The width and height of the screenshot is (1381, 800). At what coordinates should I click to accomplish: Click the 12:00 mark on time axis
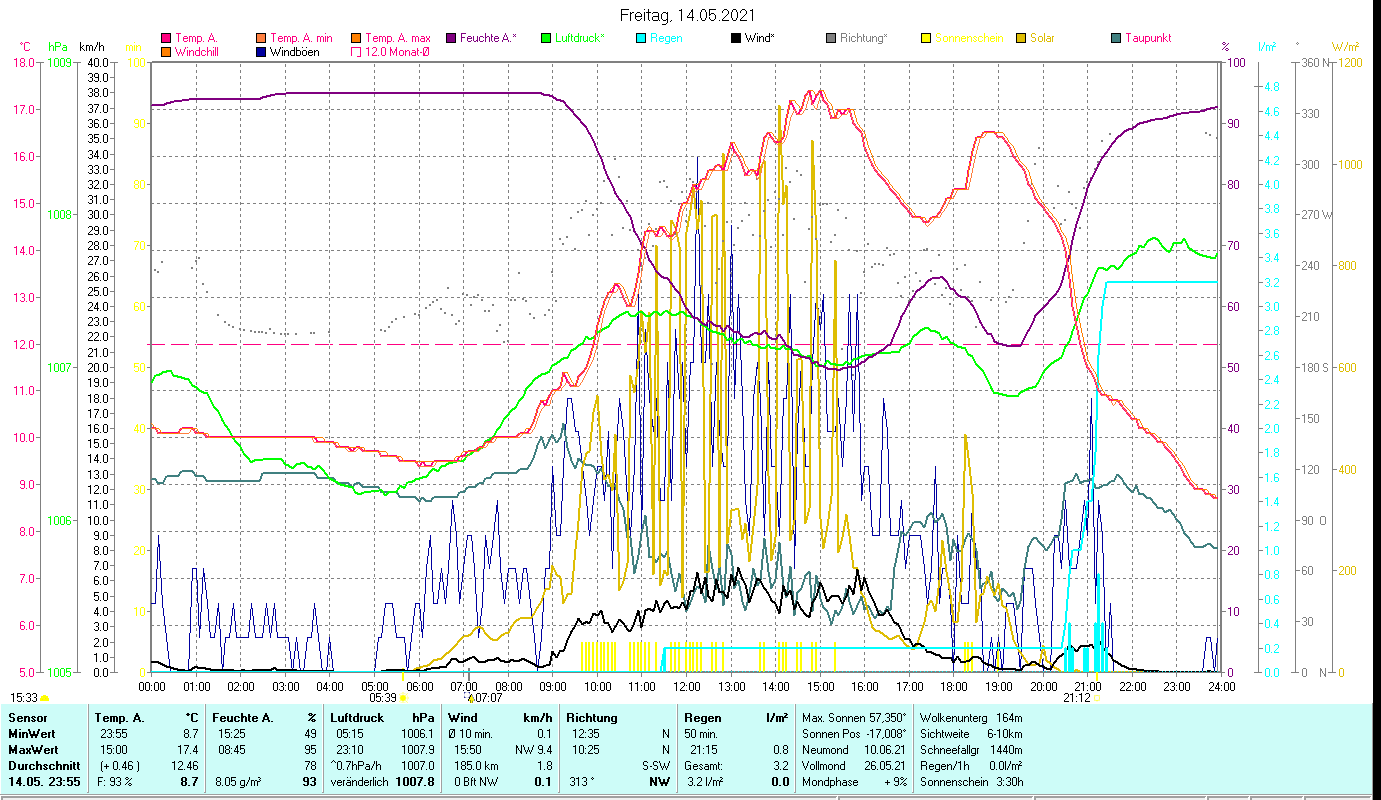(687, 686)
